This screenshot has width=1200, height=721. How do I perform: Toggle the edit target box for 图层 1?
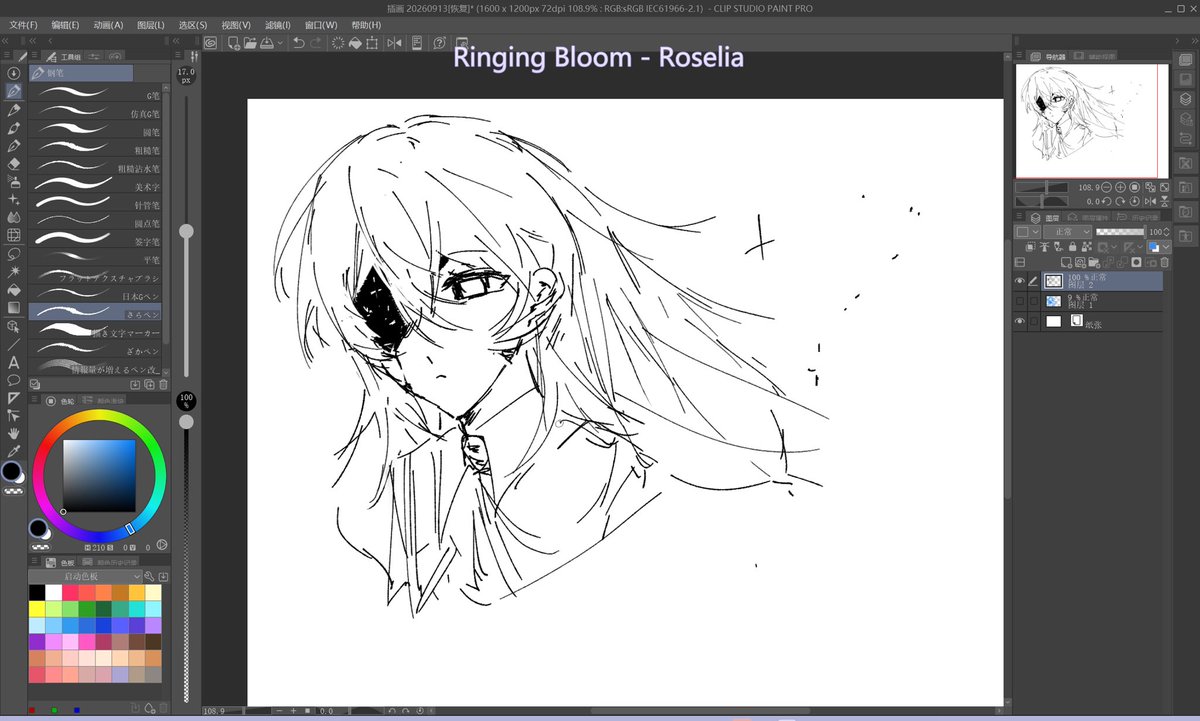coord(1034,301)
